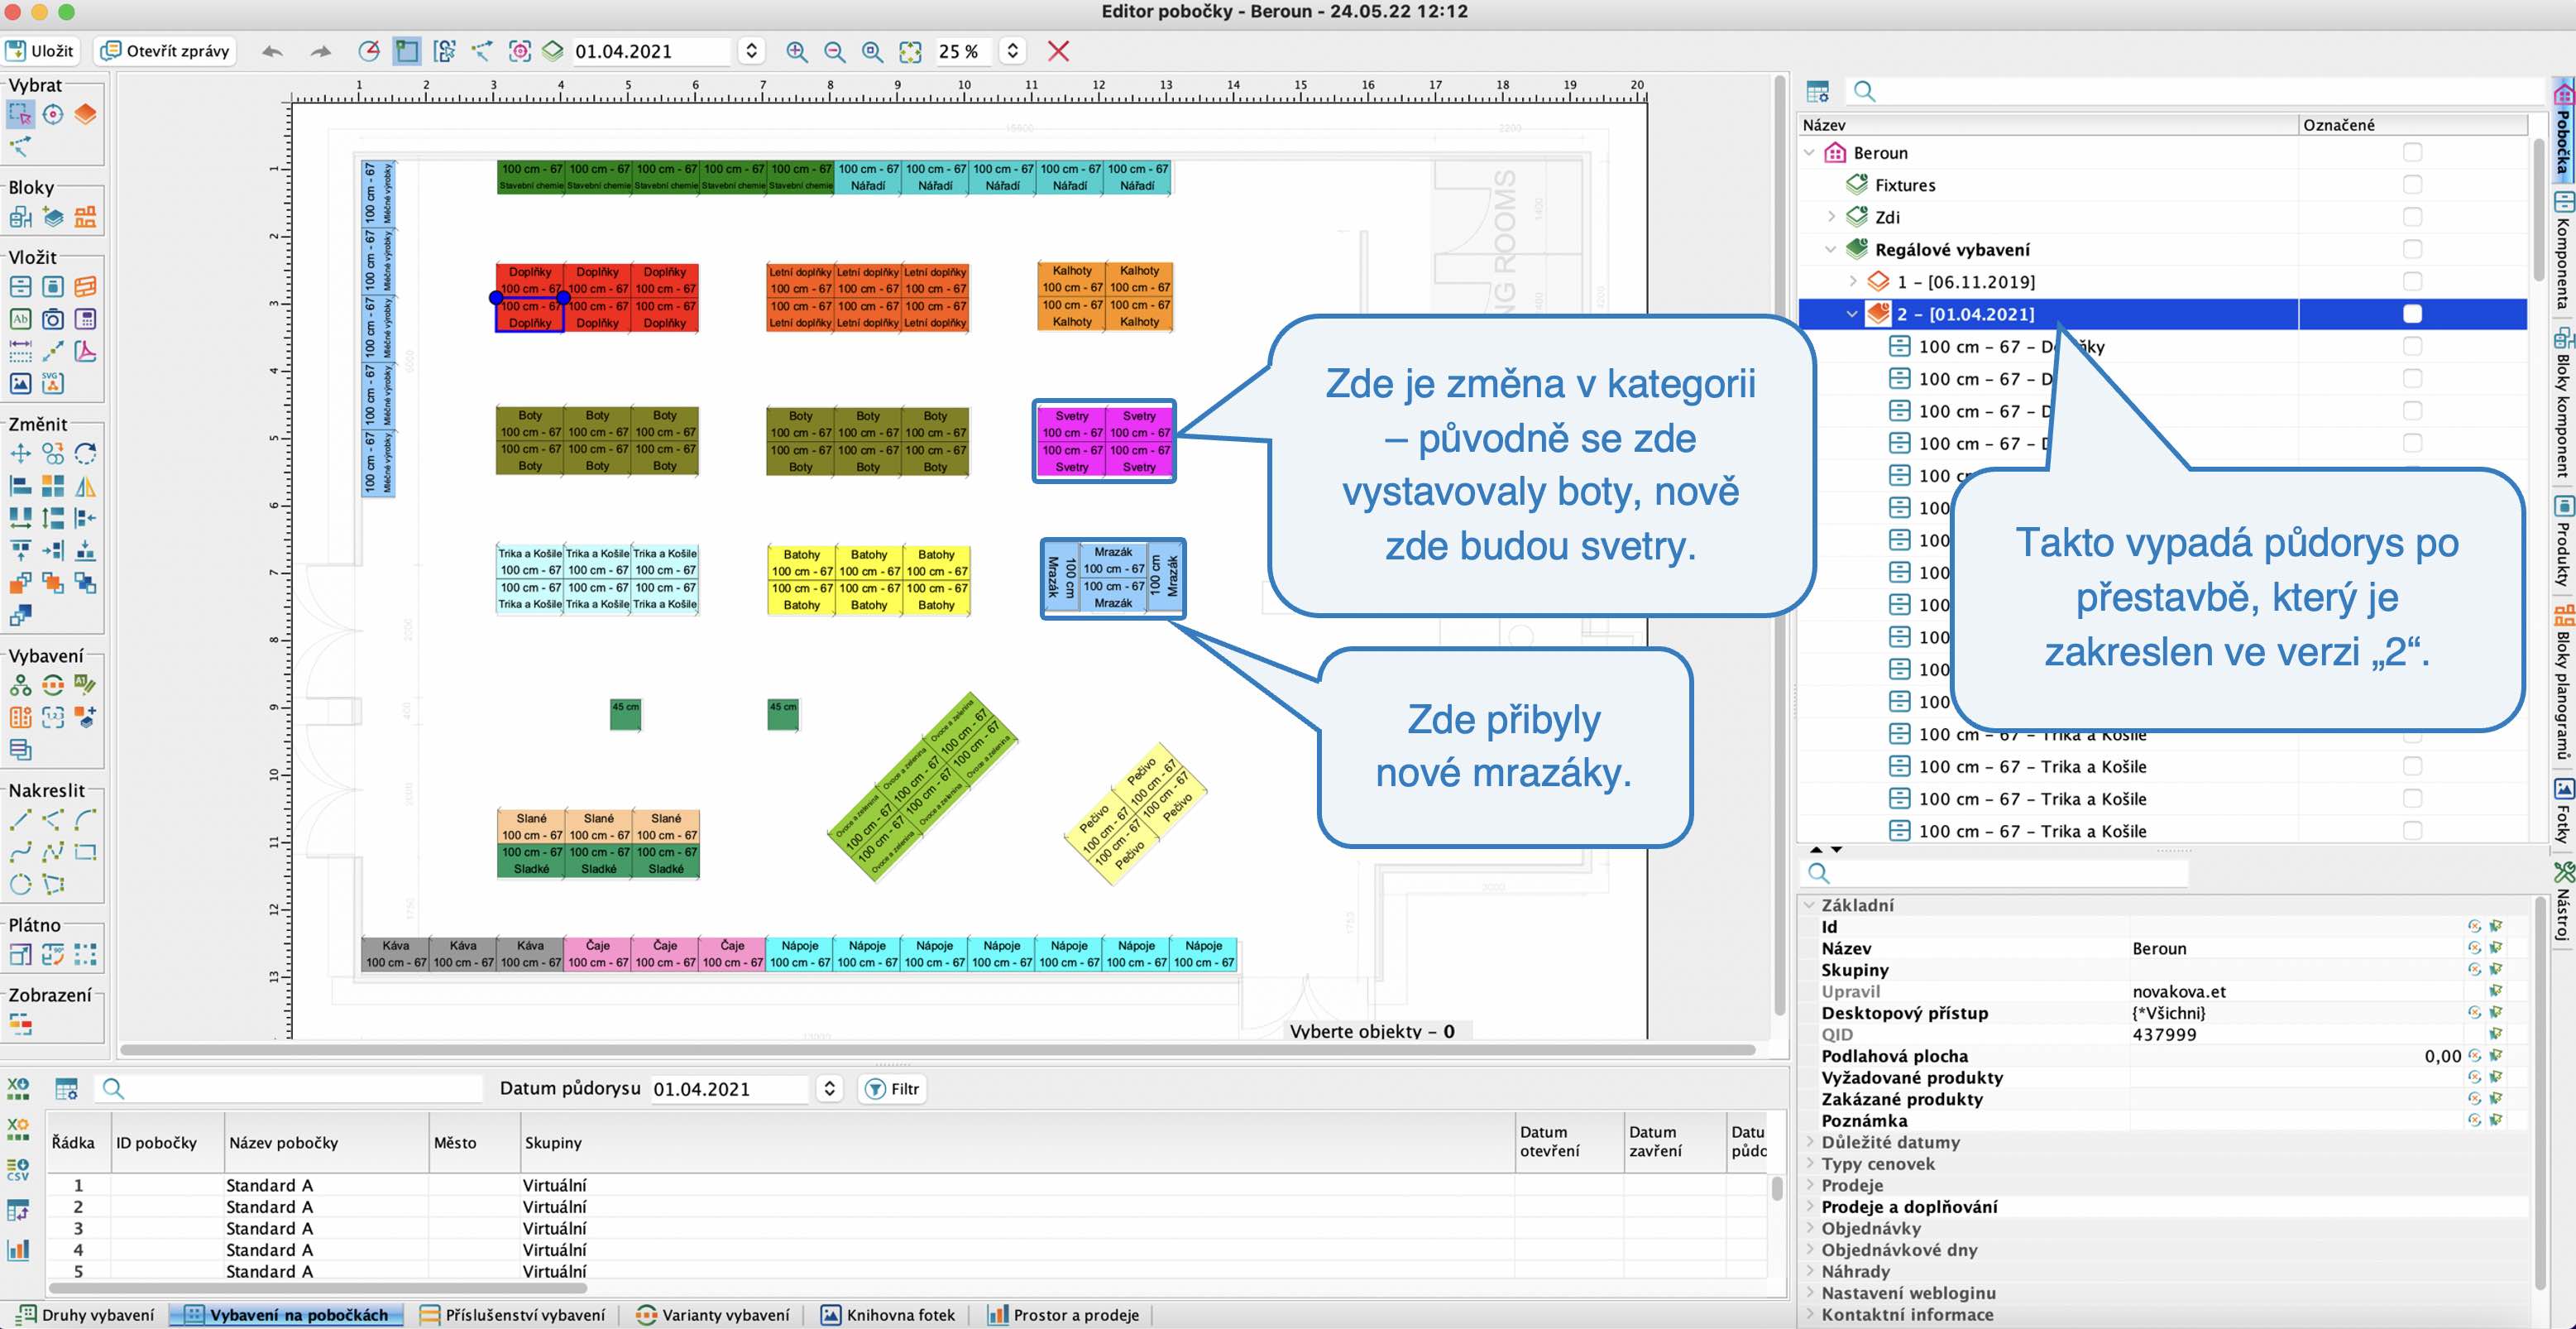This screenshot has width=2576, height=1329.
Task: Click the PDF insert icon in Vložit
Action: click(85, 351)
